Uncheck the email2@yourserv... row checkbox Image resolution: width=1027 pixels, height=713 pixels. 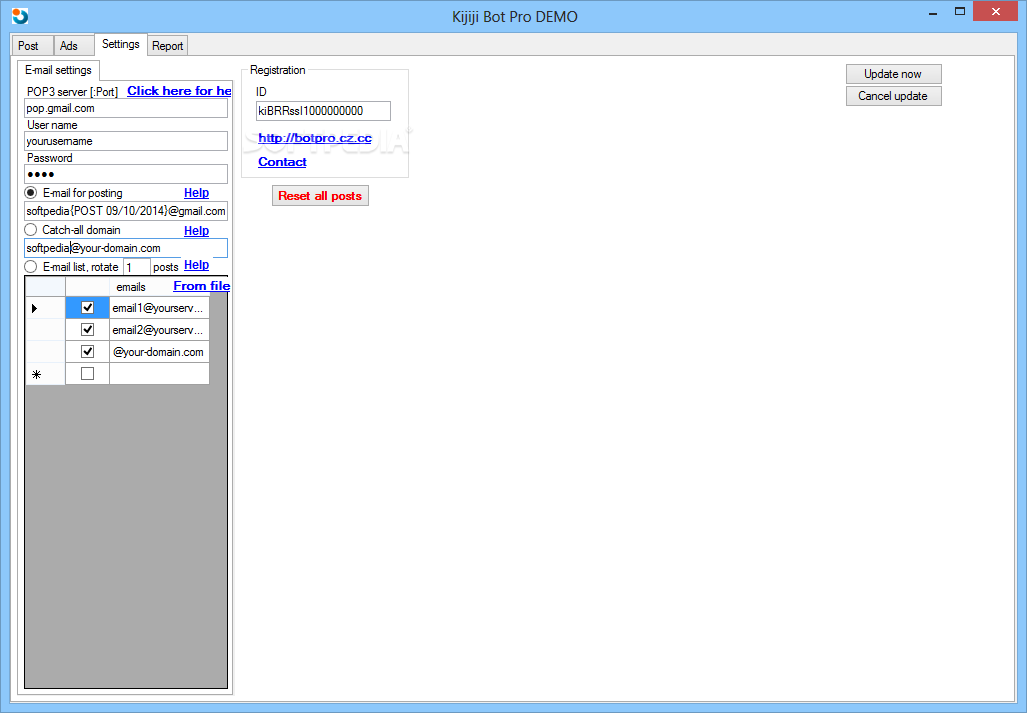(x=87, y=329)
